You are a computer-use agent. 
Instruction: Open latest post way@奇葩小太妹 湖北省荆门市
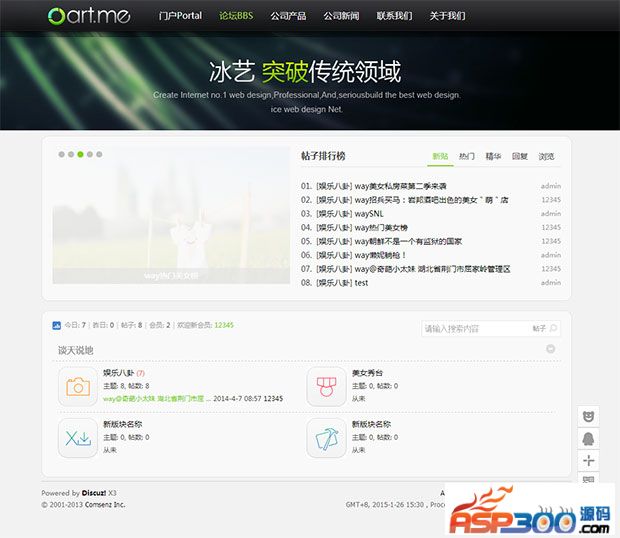click(153, 398)
